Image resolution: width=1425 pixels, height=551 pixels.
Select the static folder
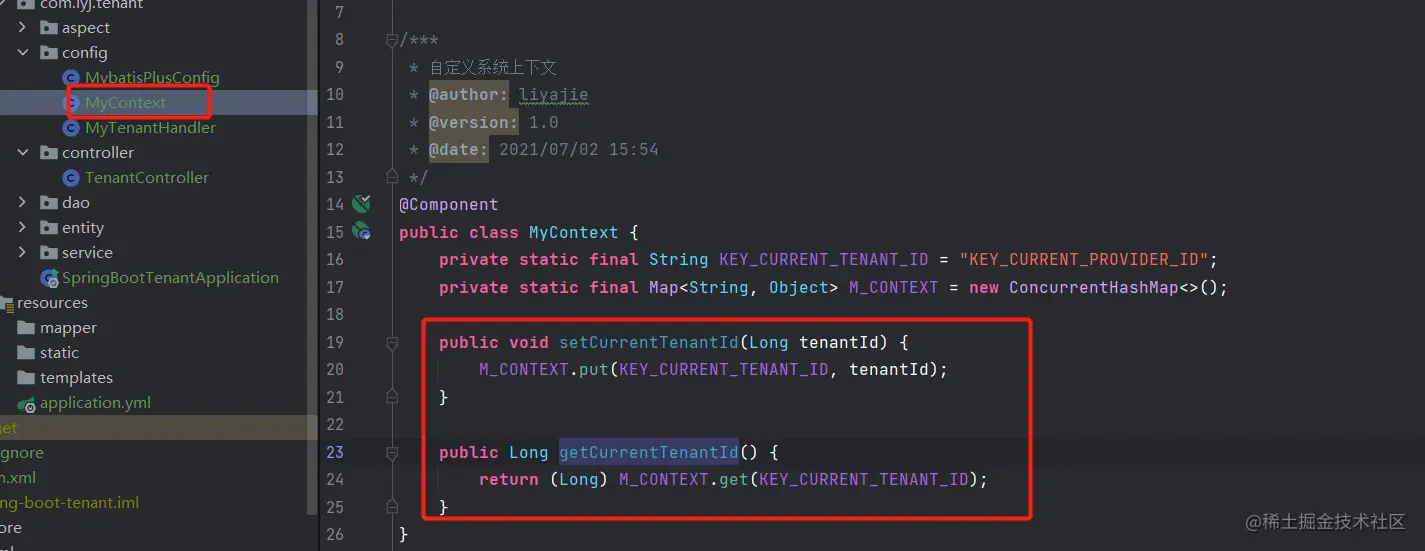pos(59,353)
